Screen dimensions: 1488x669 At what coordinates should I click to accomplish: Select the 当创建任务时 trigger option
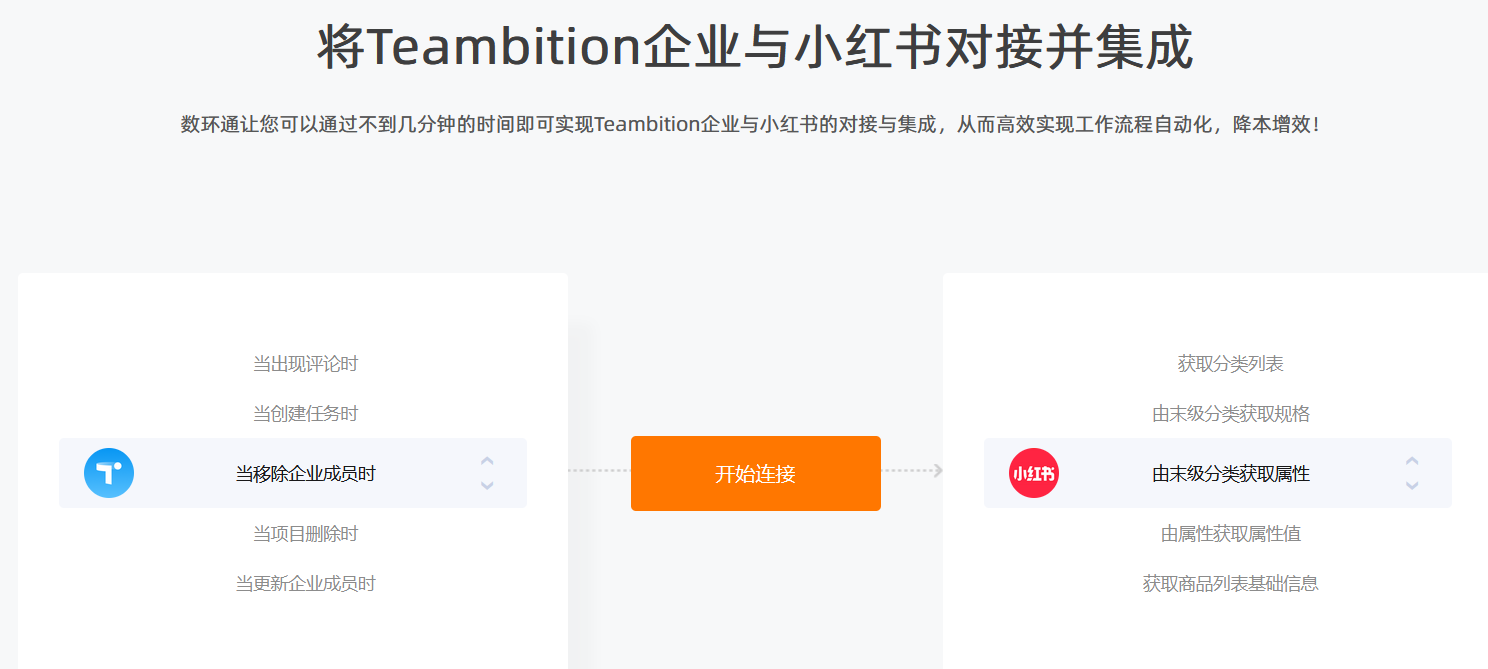[x=305, y=414]
